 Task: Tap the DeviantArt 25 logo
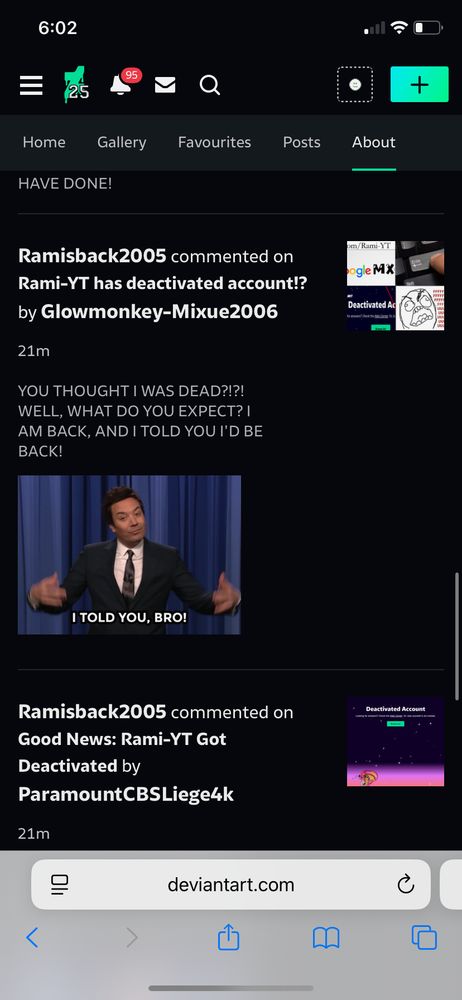(x=77, y=85)
